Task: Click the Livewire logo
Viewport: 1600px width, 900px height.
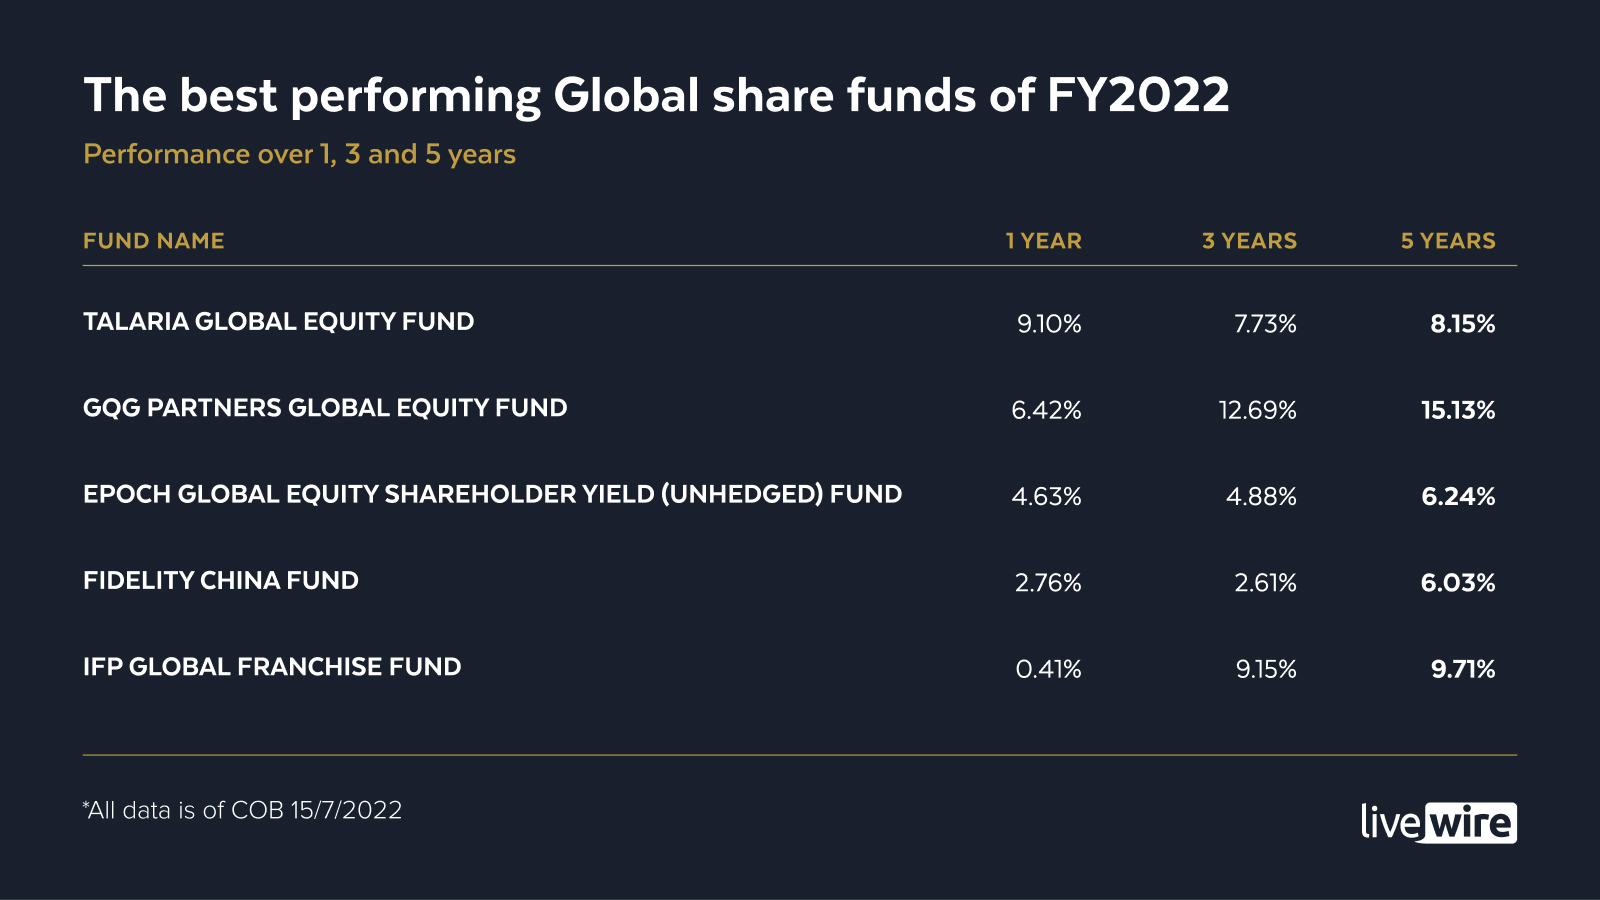Action: coord(1438,823)
